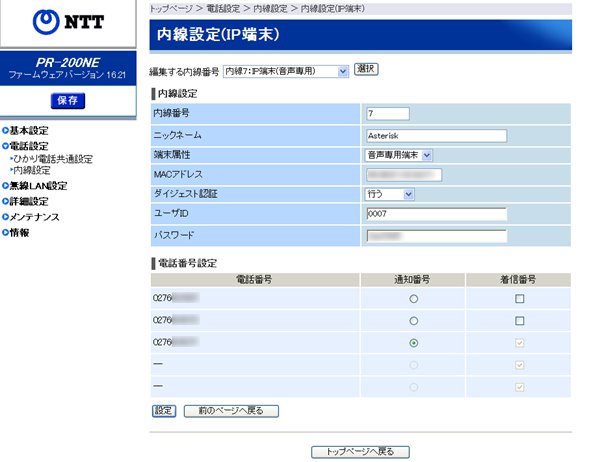This screenshot has width=605, height=462.
Task: Select ひかり電話共通設定 submenu link
Action: tap(53, 159)
